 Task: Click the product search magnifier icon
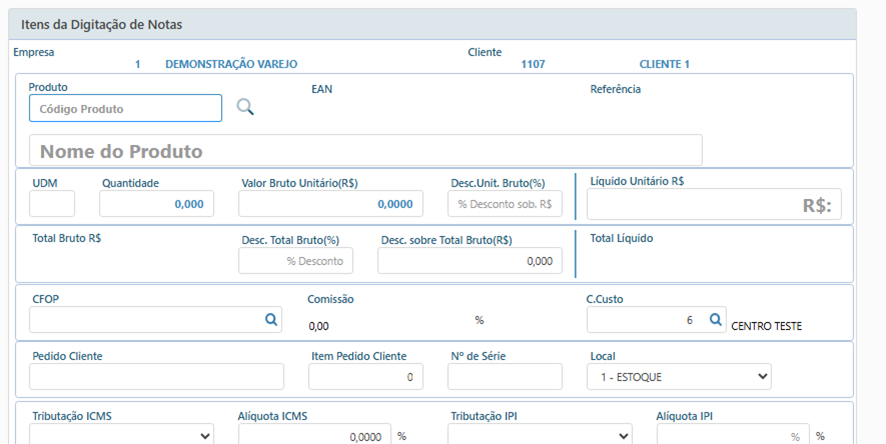click(x=245, y=107)
